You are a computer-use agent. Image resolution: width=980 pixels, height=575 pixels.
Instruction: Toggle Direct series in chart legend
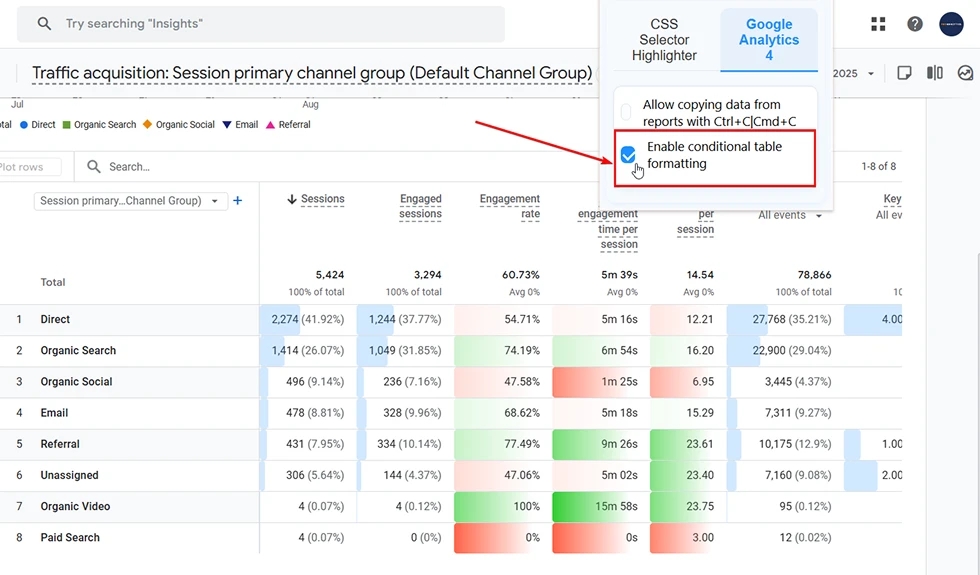coord(38,124)
